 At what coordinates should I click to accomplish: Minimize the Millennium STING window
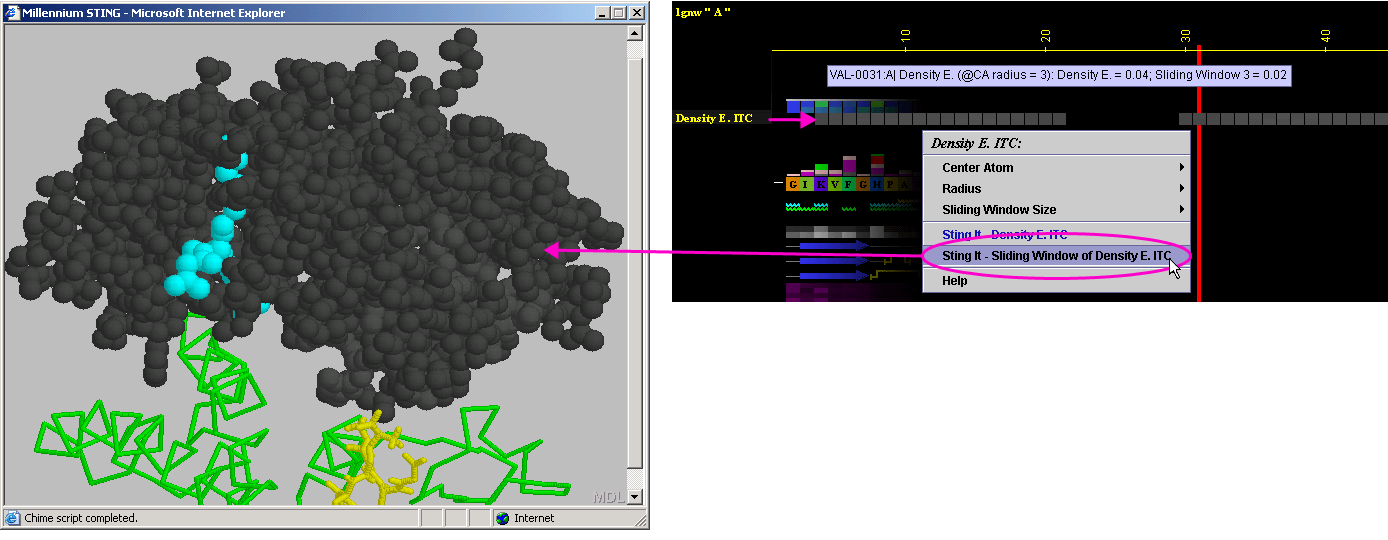[x=601, y=13]
